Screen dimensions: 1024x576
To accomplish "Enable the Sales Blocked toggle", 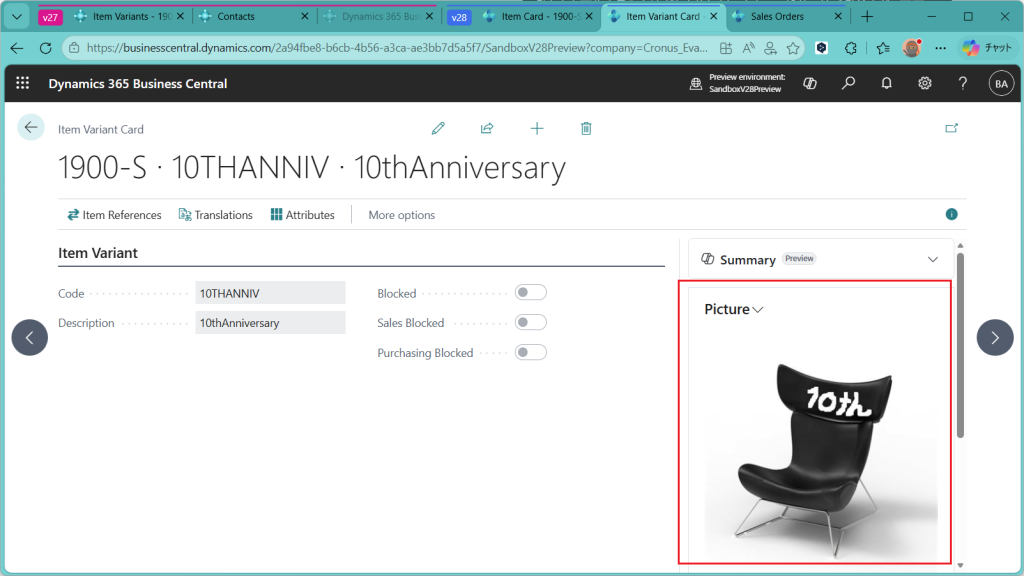I will coord(531,323).
